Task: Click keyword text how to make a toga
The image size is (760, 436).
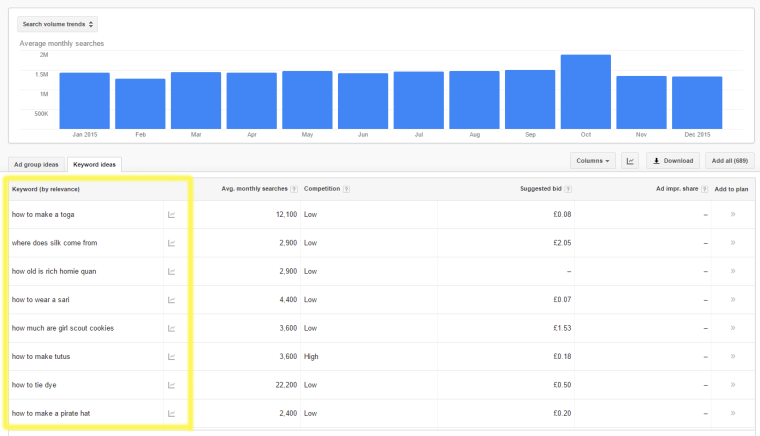Action: click(x=43, y=215)
